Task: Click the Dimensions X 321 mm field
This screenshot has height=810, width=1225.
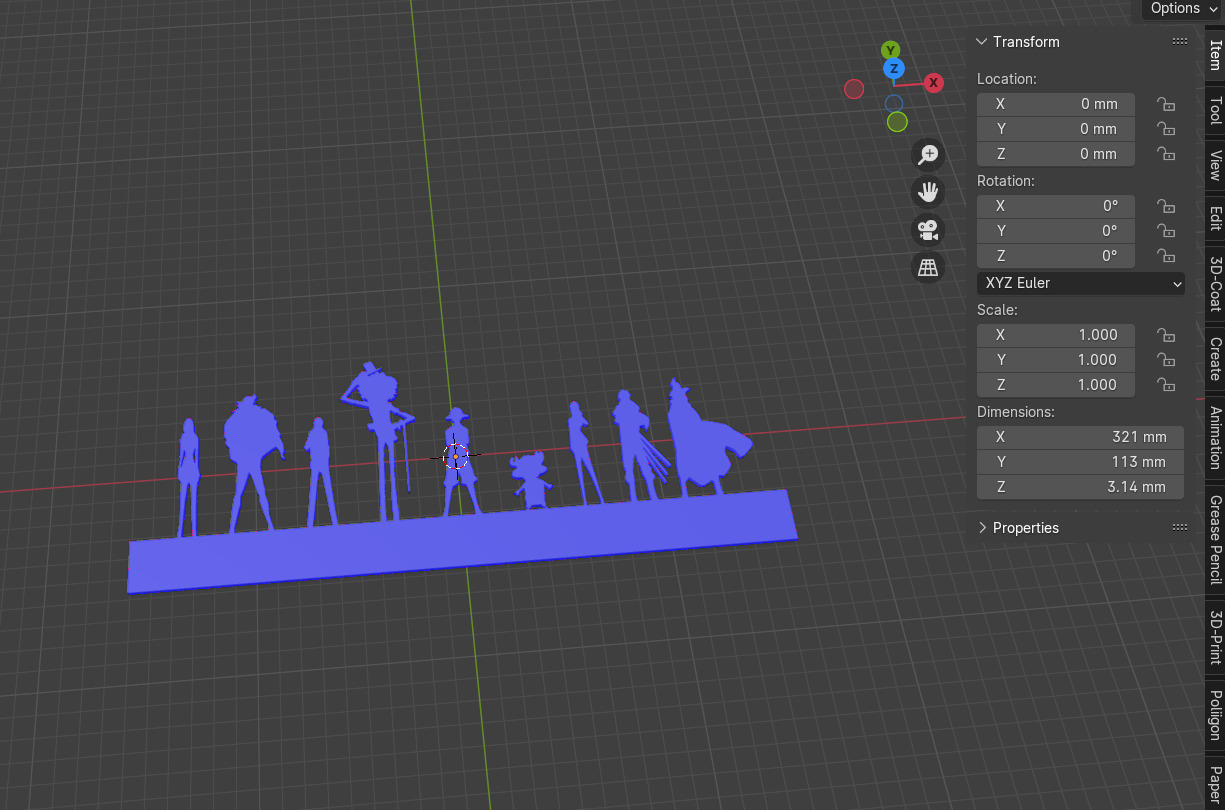Action: [1080, 437]
